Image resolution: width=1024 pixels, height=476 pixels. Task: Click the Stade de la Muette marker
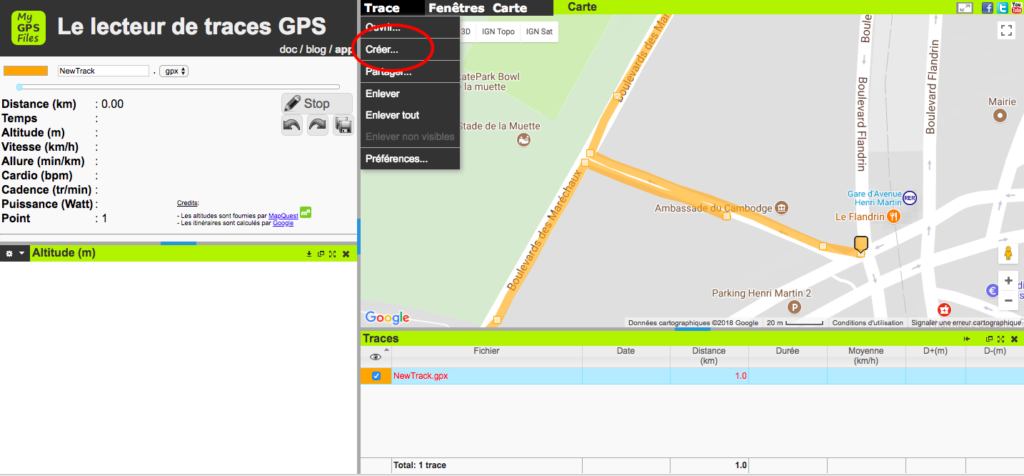523,140
